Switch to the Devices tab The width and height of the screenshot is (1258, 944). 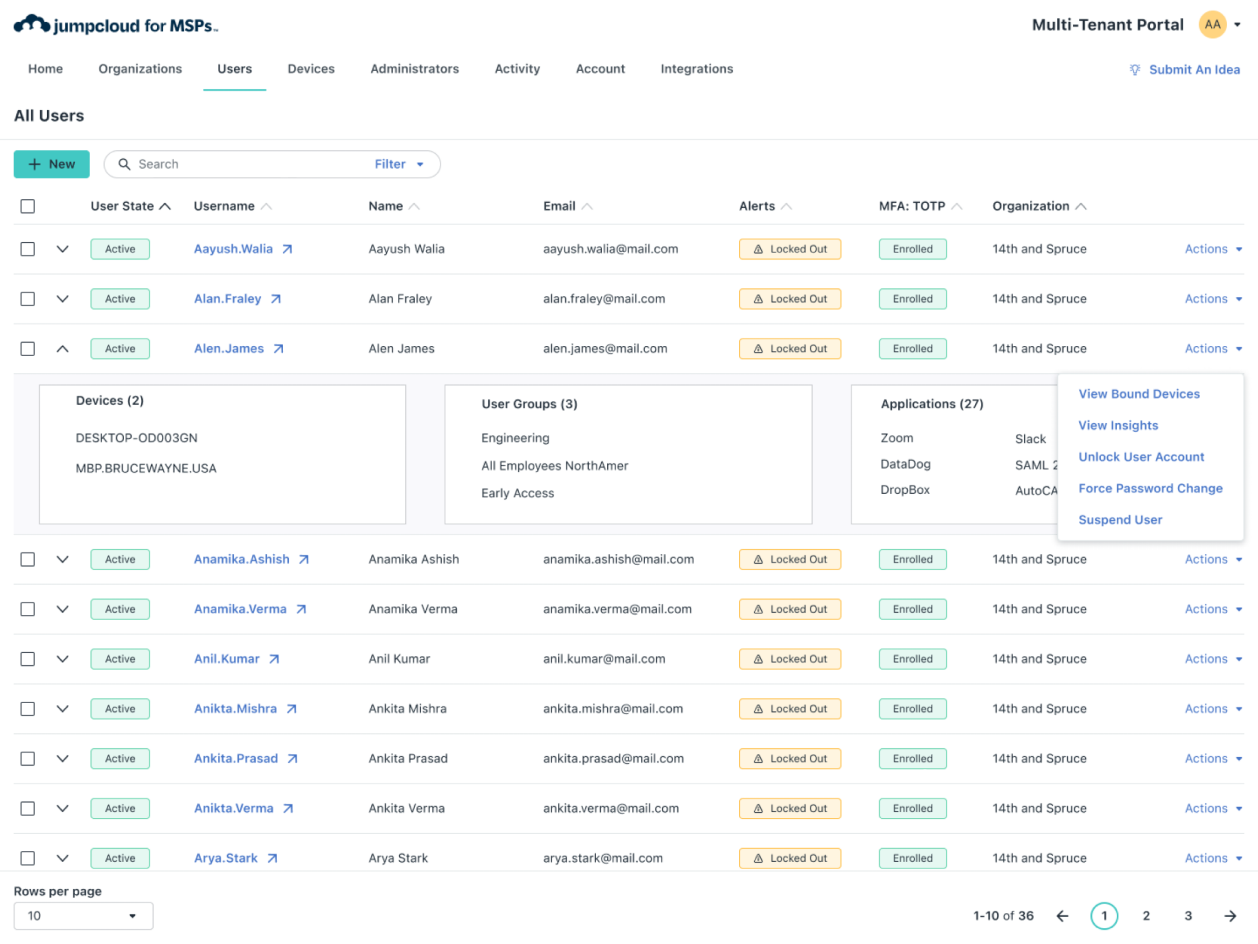pyautogui.click(x=311, y=68)
